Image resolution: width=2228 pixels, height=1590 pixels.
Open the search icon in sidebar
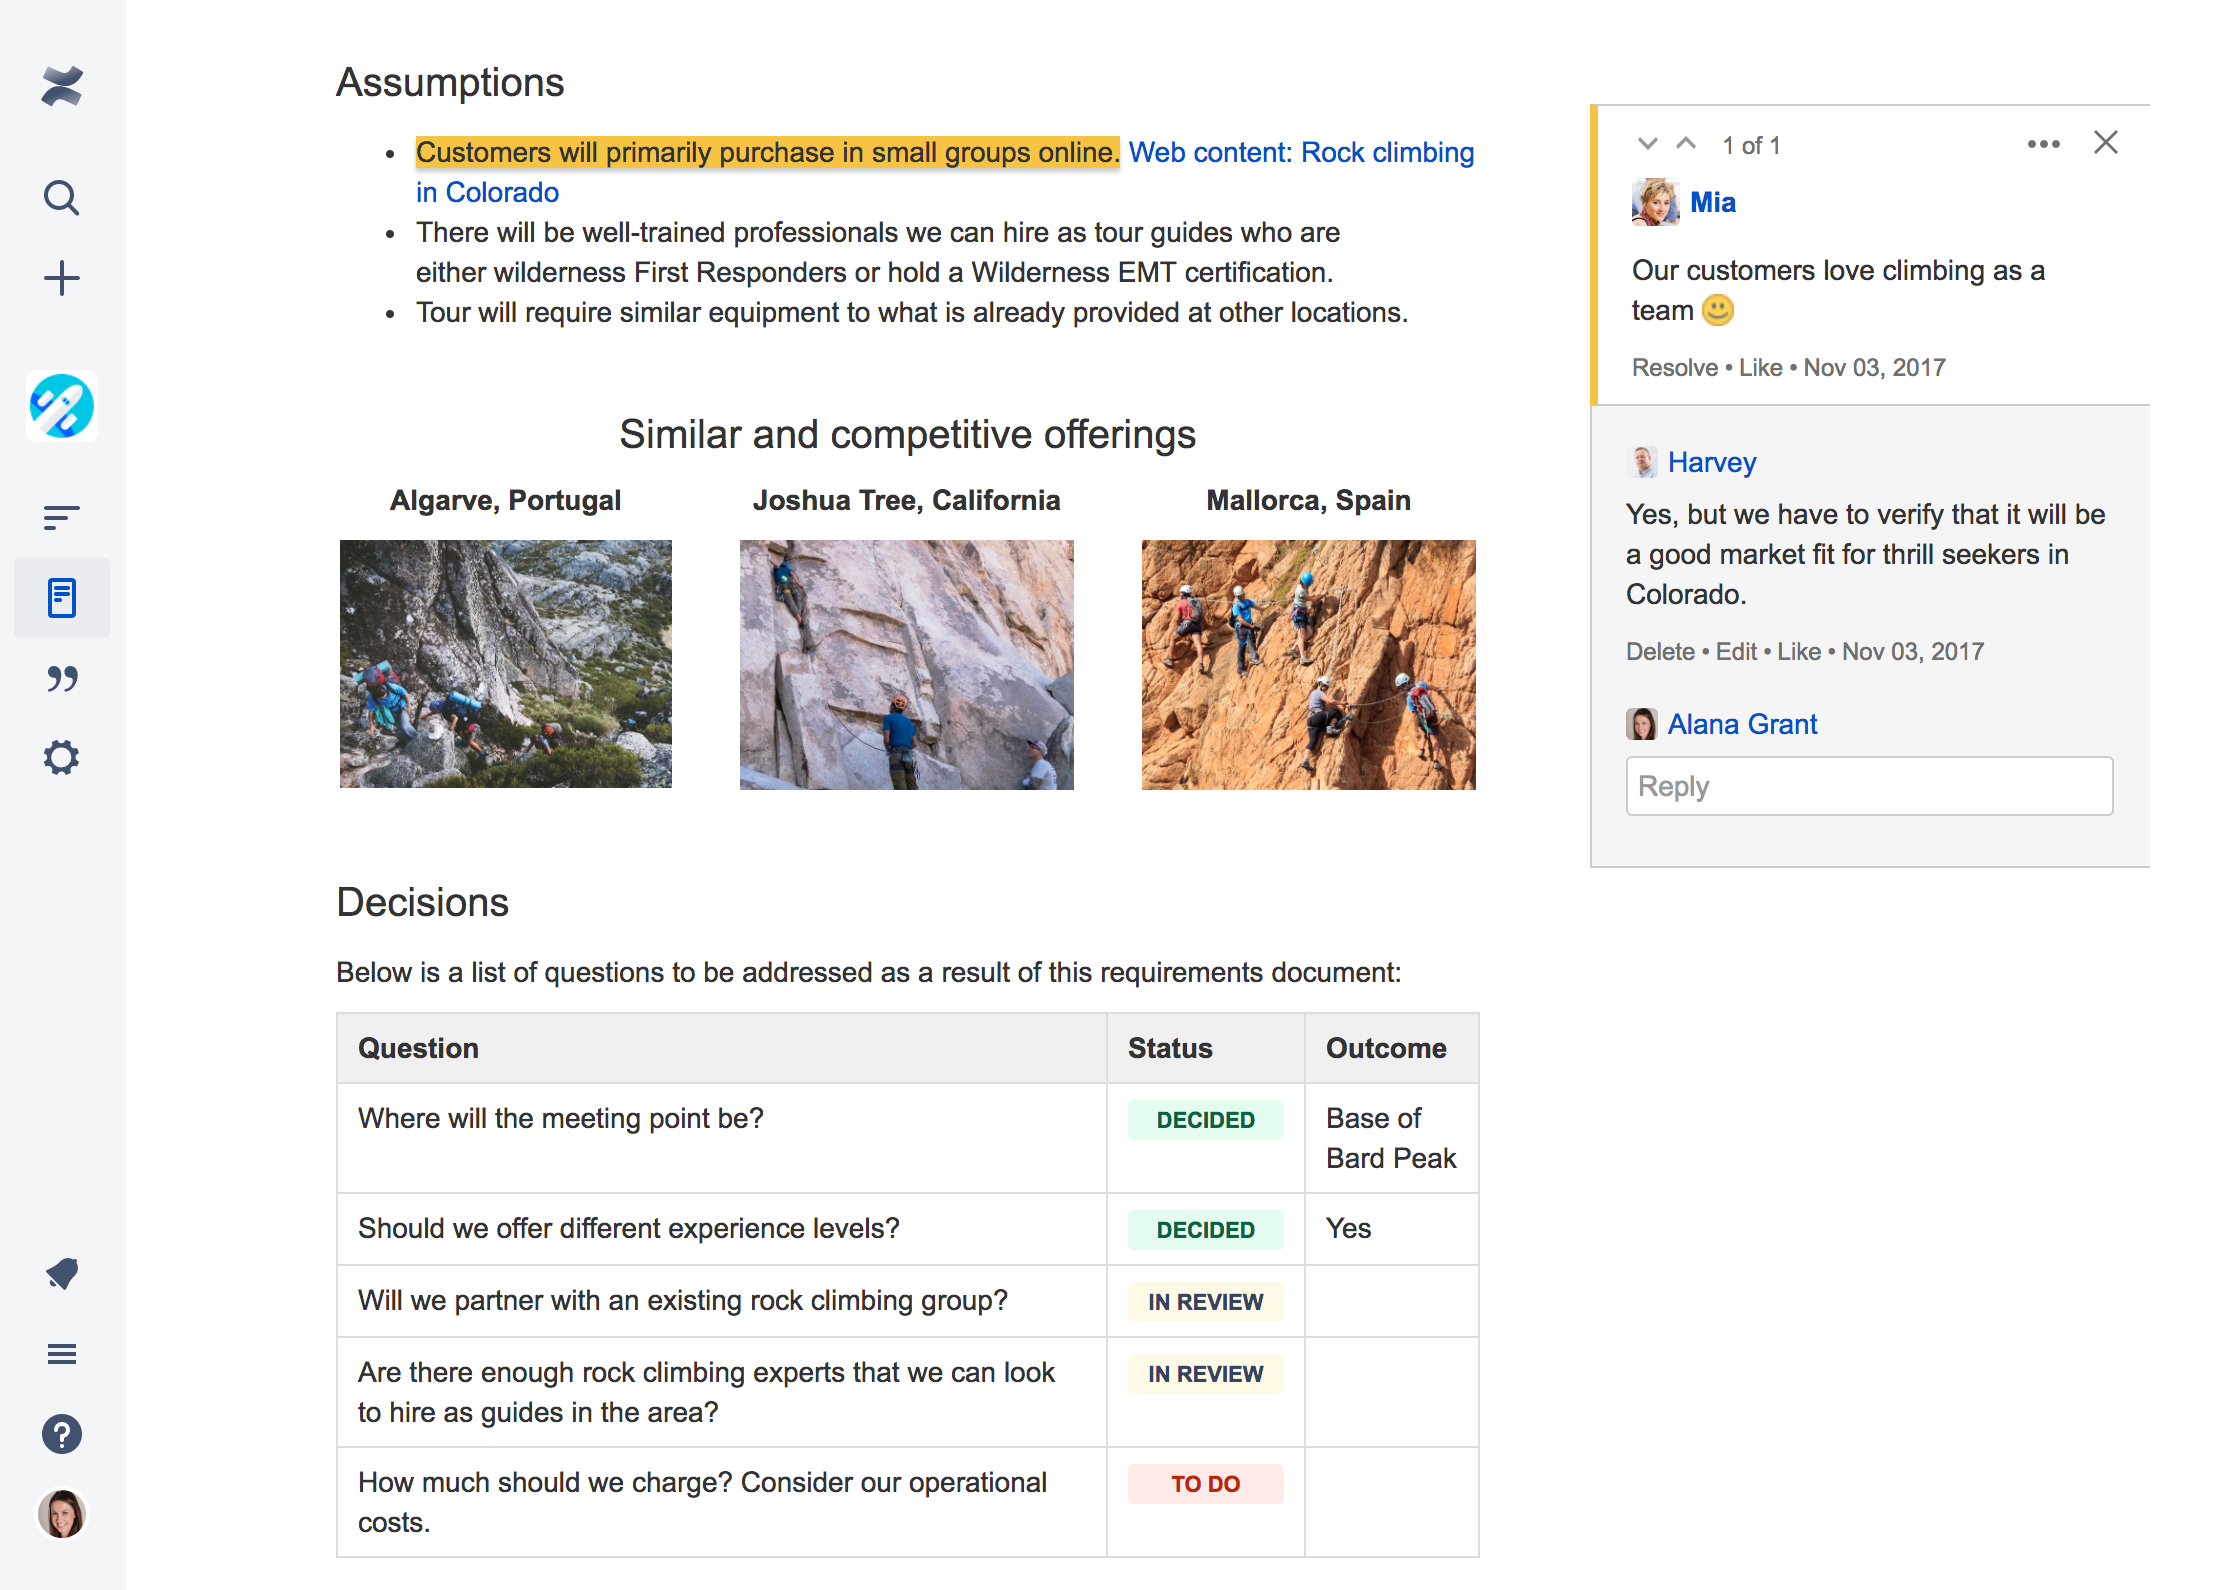tap(62, 198)
